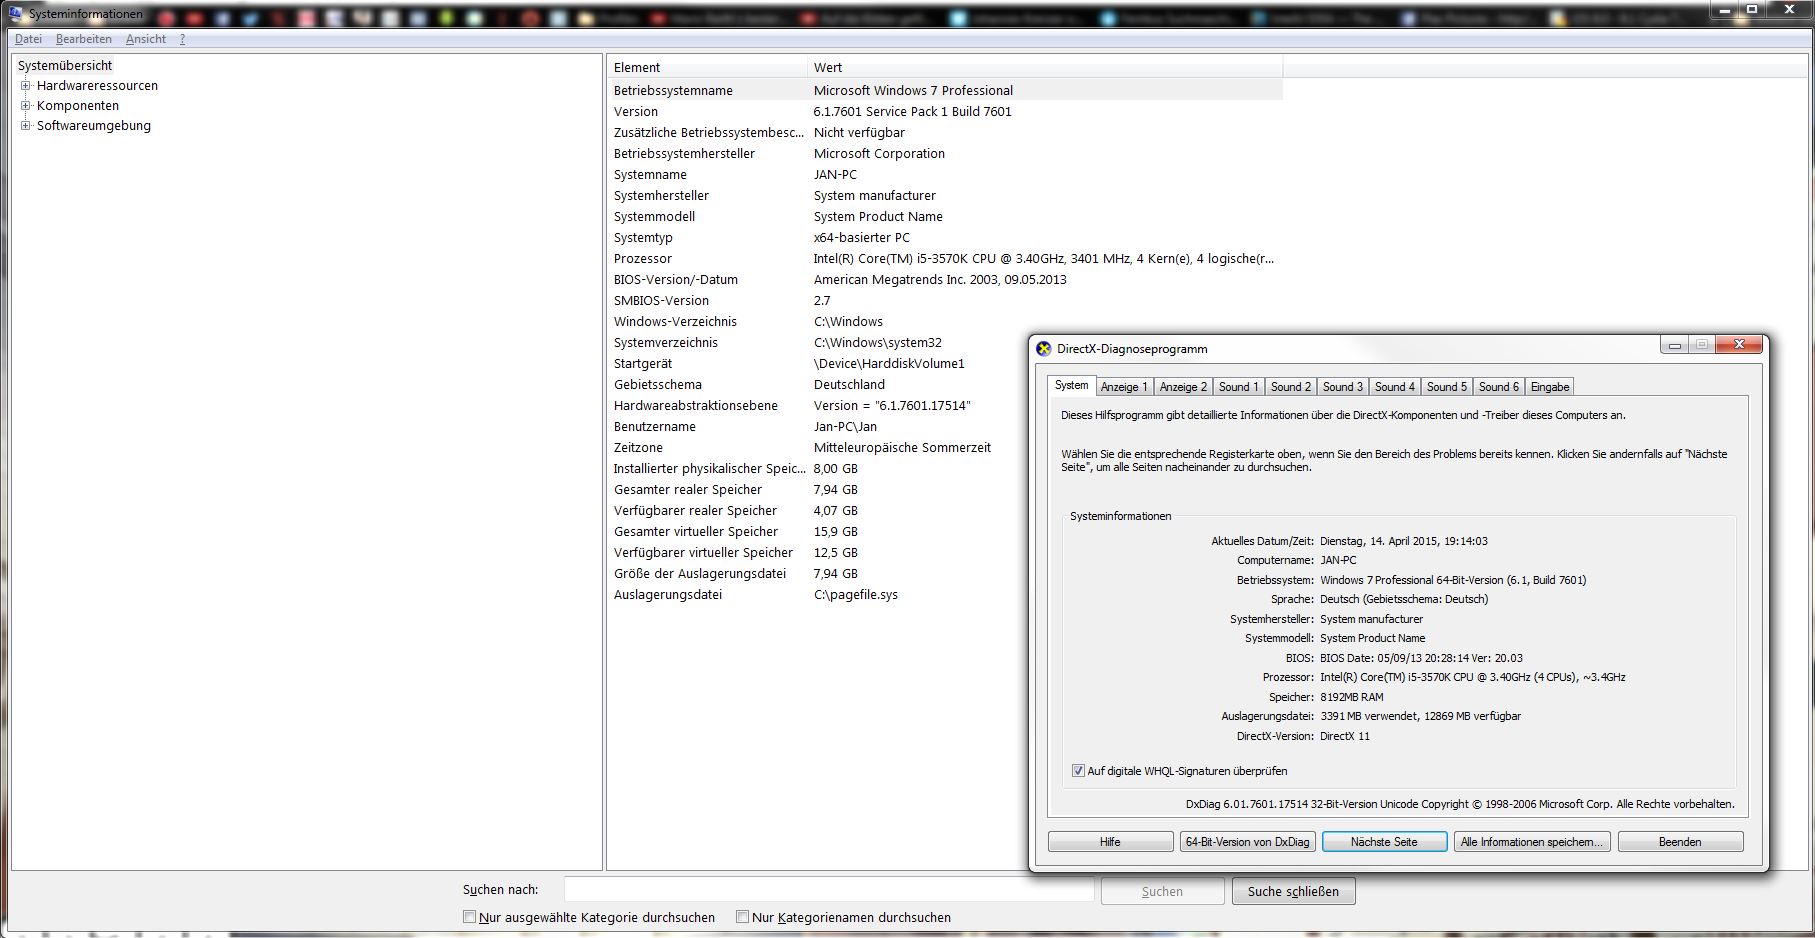Select the Komponenten tree item
Screen dimensions: 1815x938
point(78,105)
